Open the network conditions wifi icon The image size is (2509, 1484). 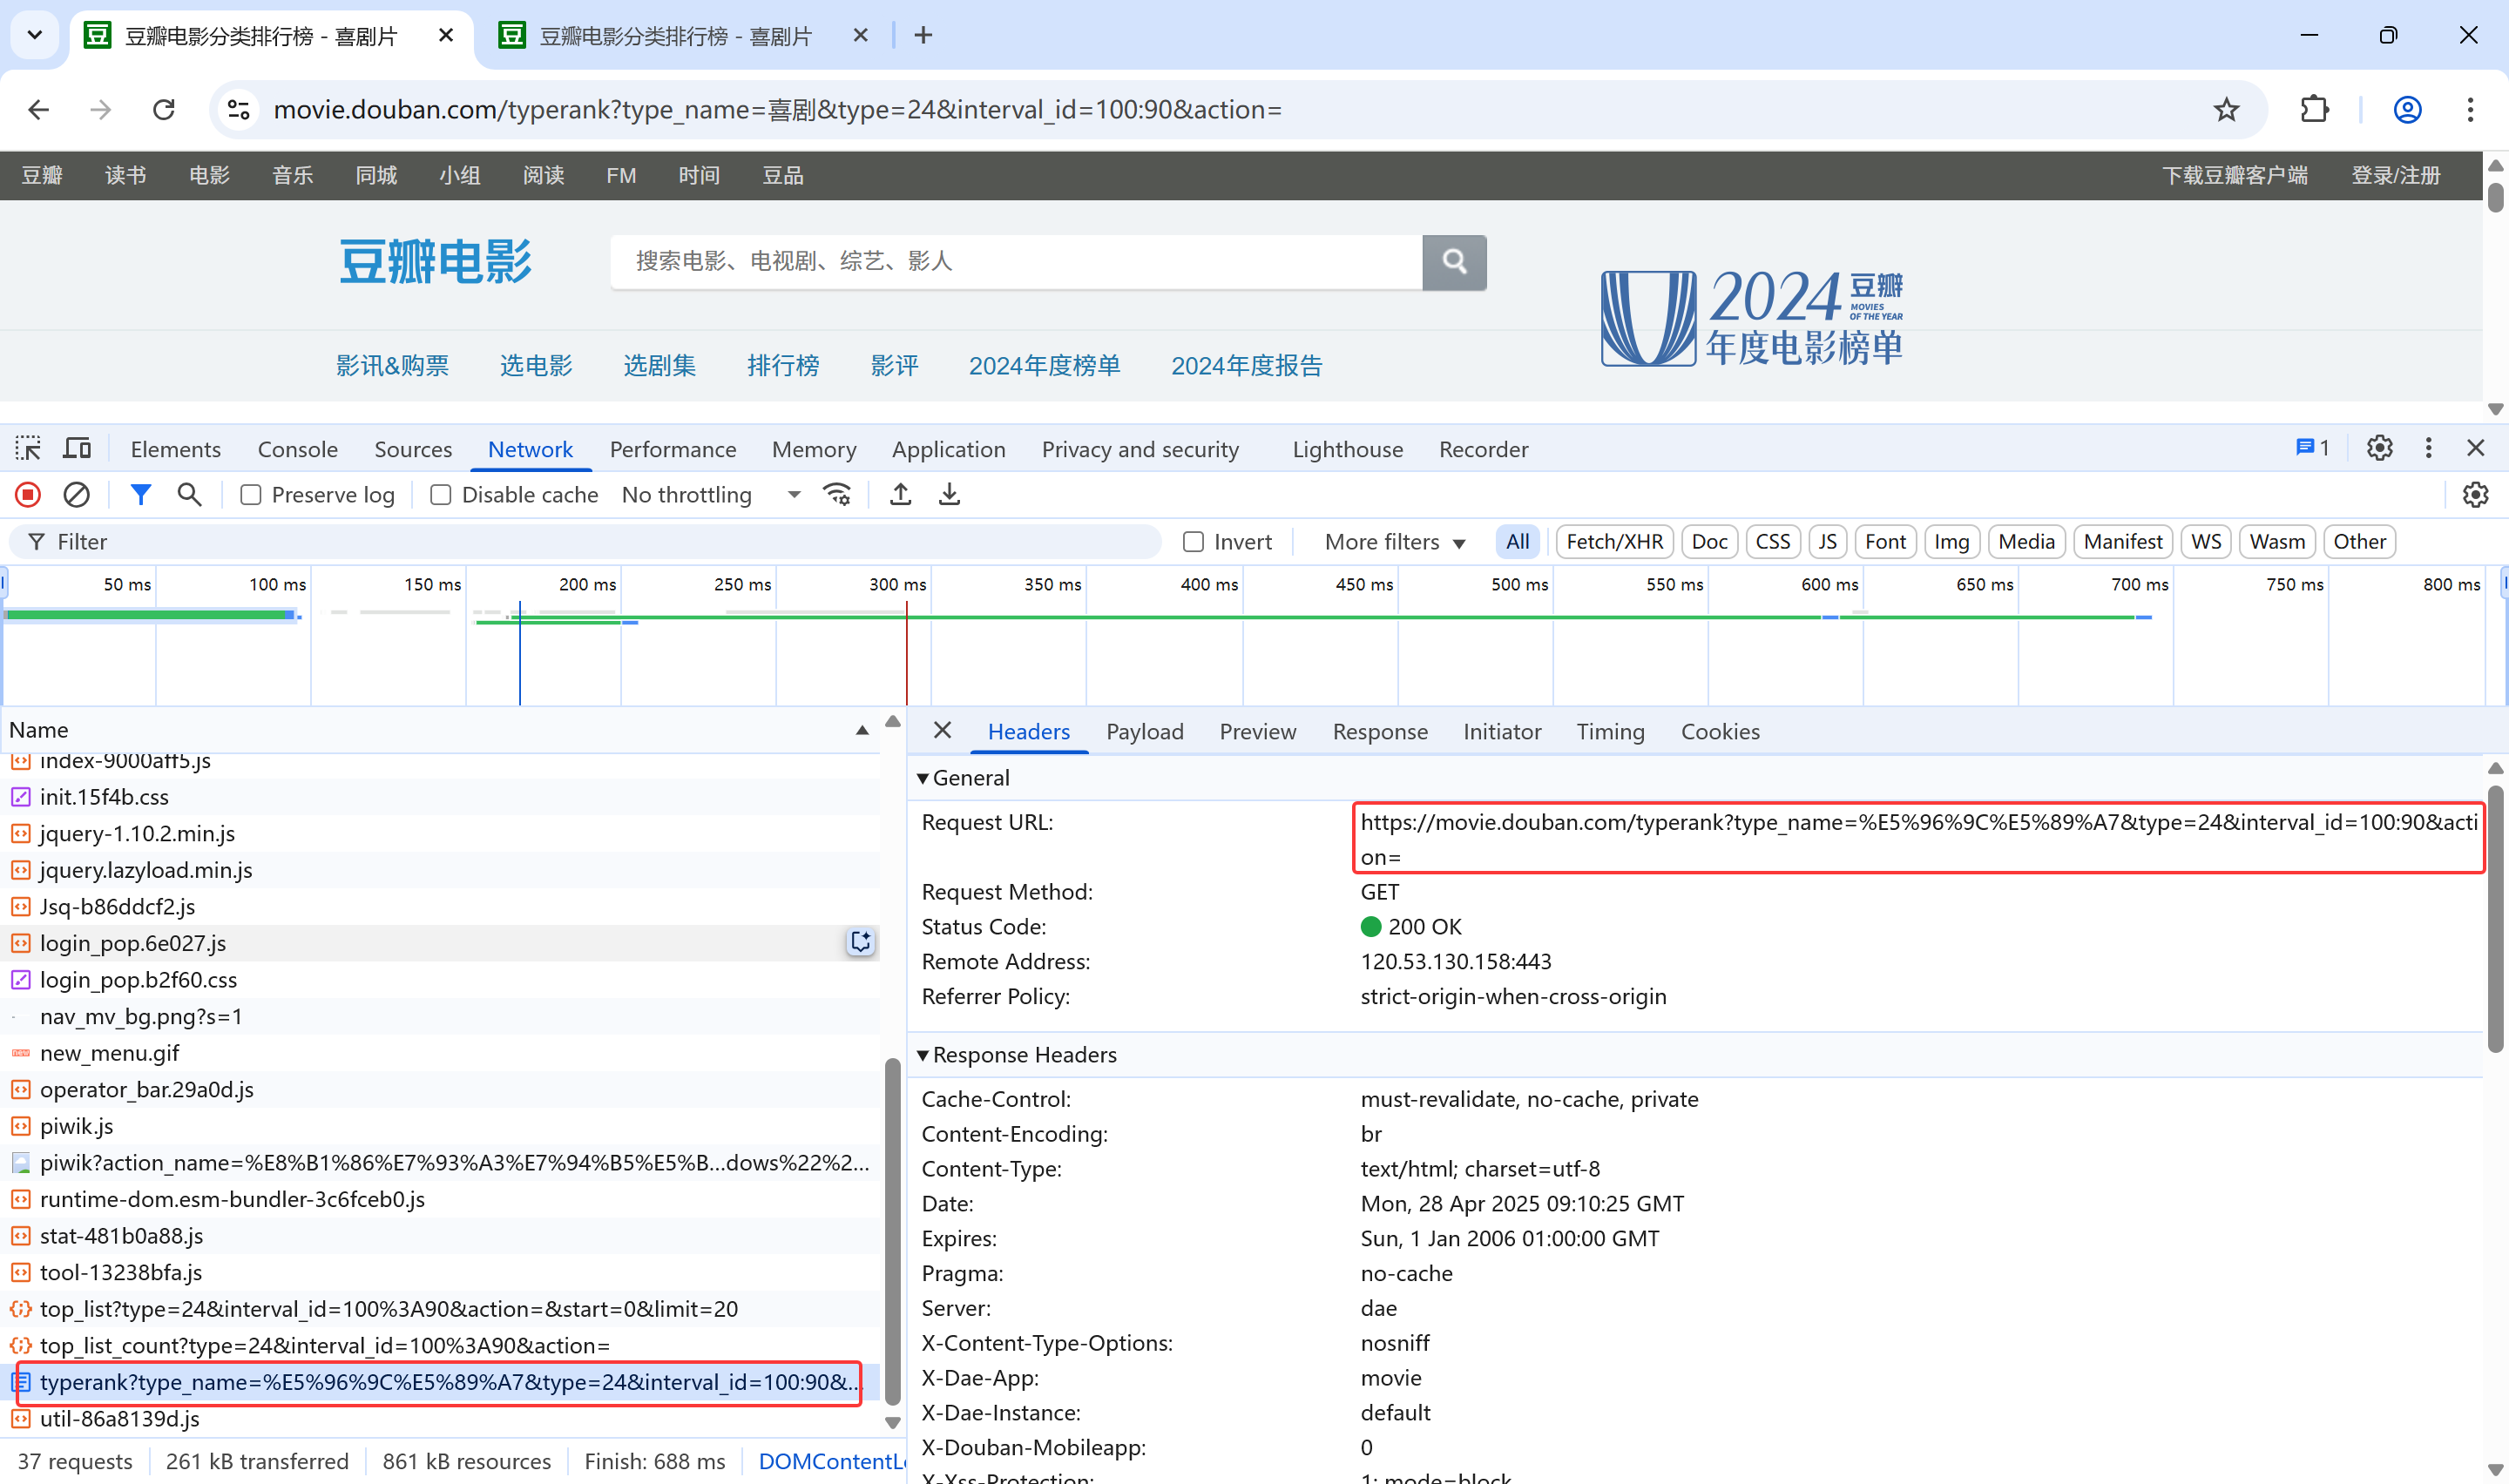click(x=837, y=495)
